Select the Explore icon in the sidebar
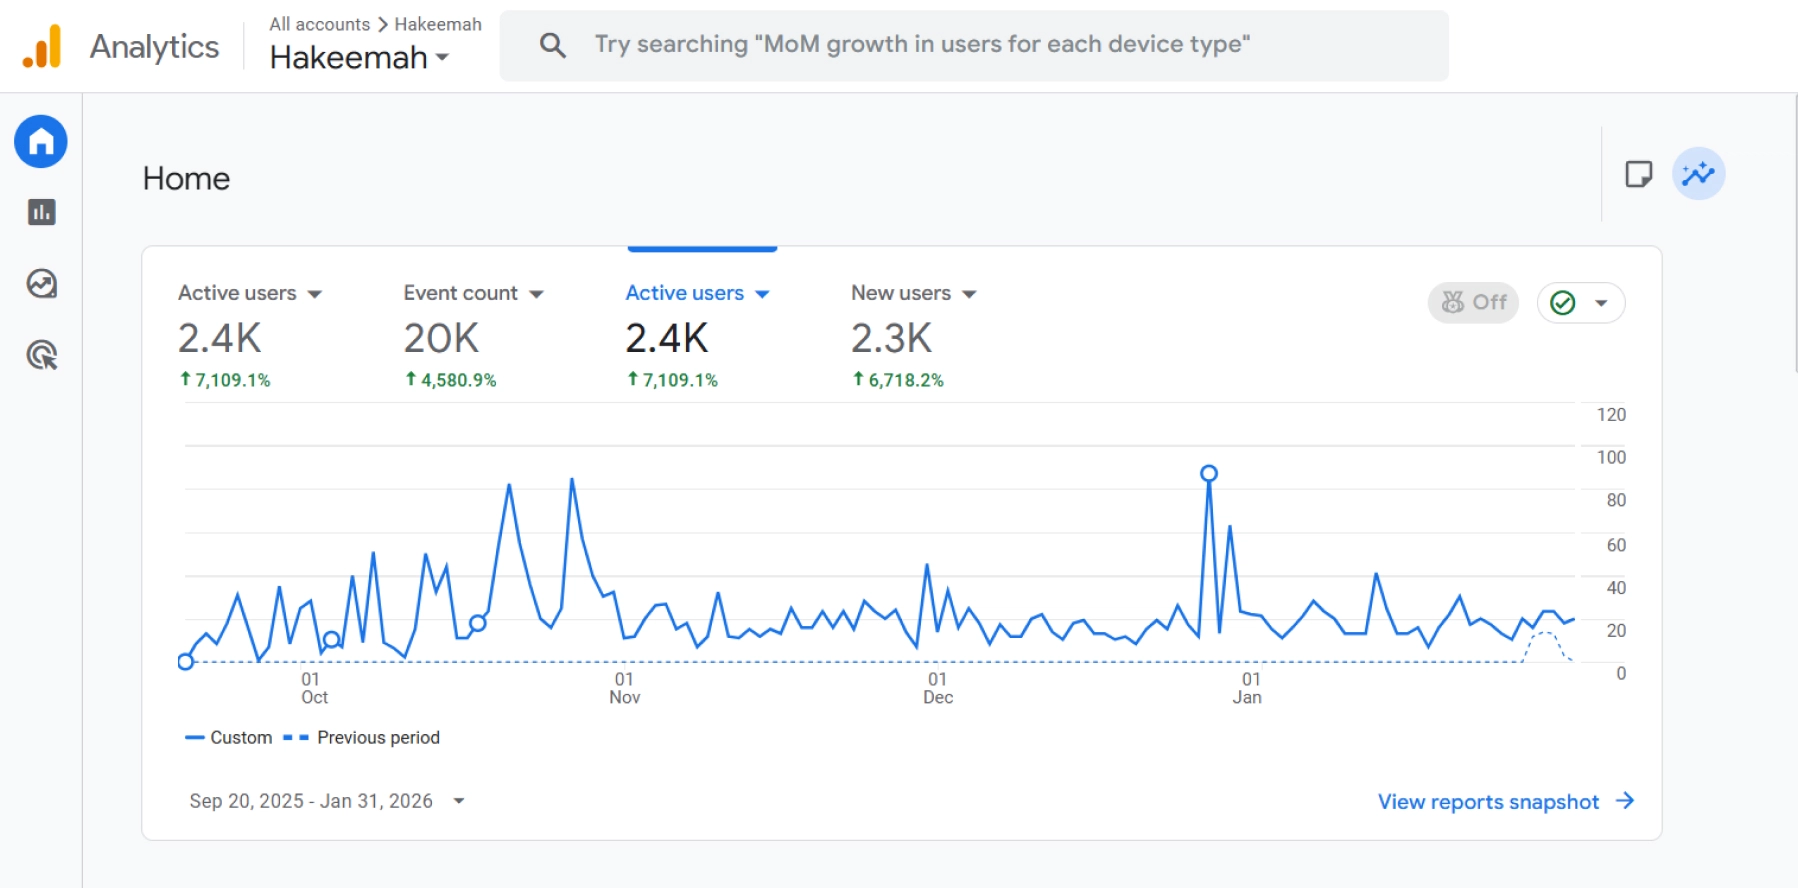1798x888 pixels. 40,284
